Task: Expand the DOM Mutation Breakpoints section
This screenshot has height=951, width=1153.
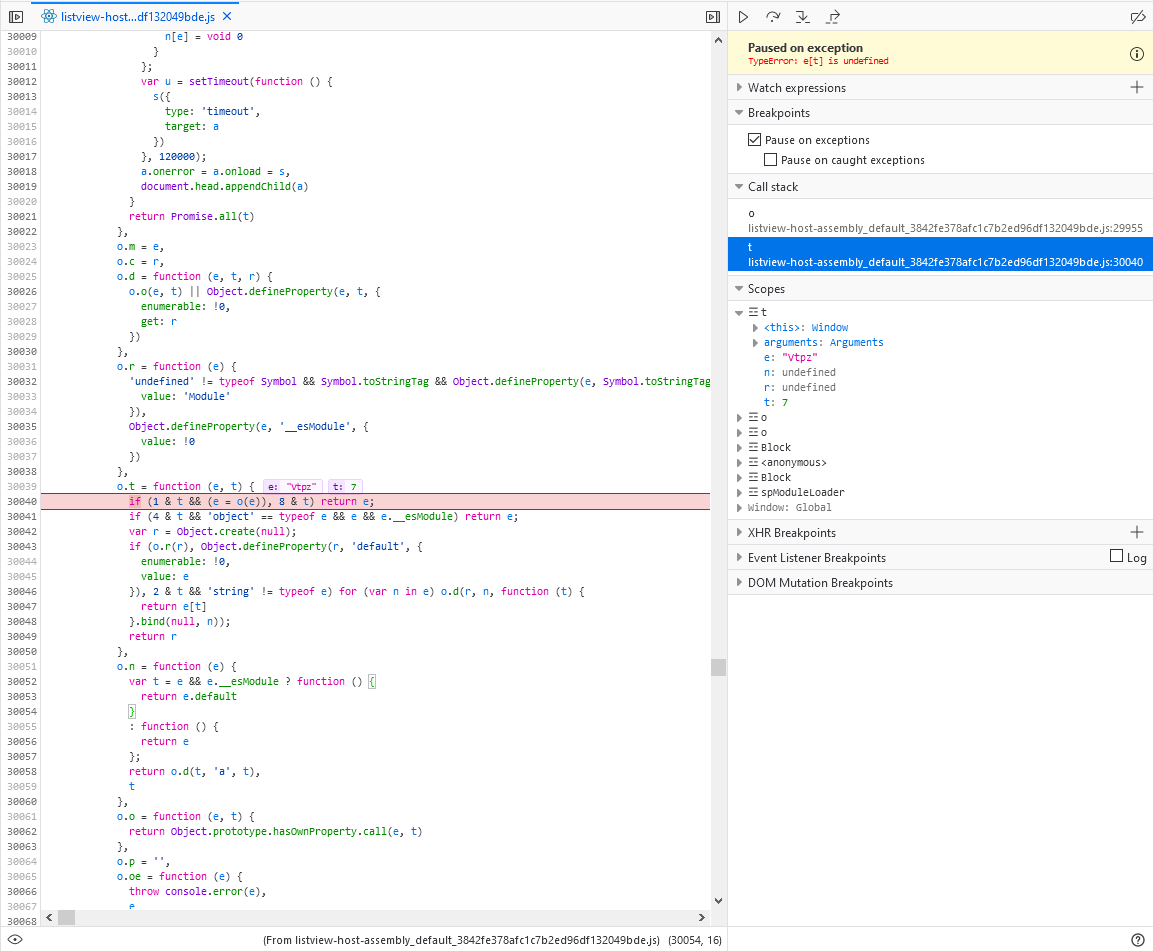Action: click(x=739, y=583)
